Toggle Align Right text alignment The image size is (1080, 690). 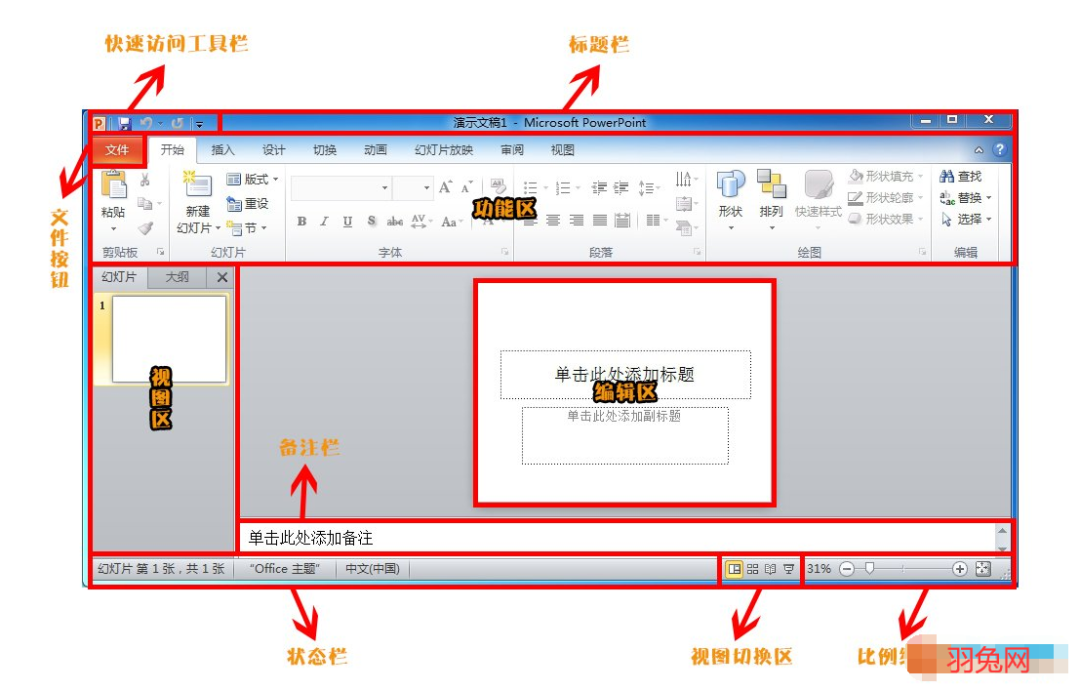click(x=577, y=220)
